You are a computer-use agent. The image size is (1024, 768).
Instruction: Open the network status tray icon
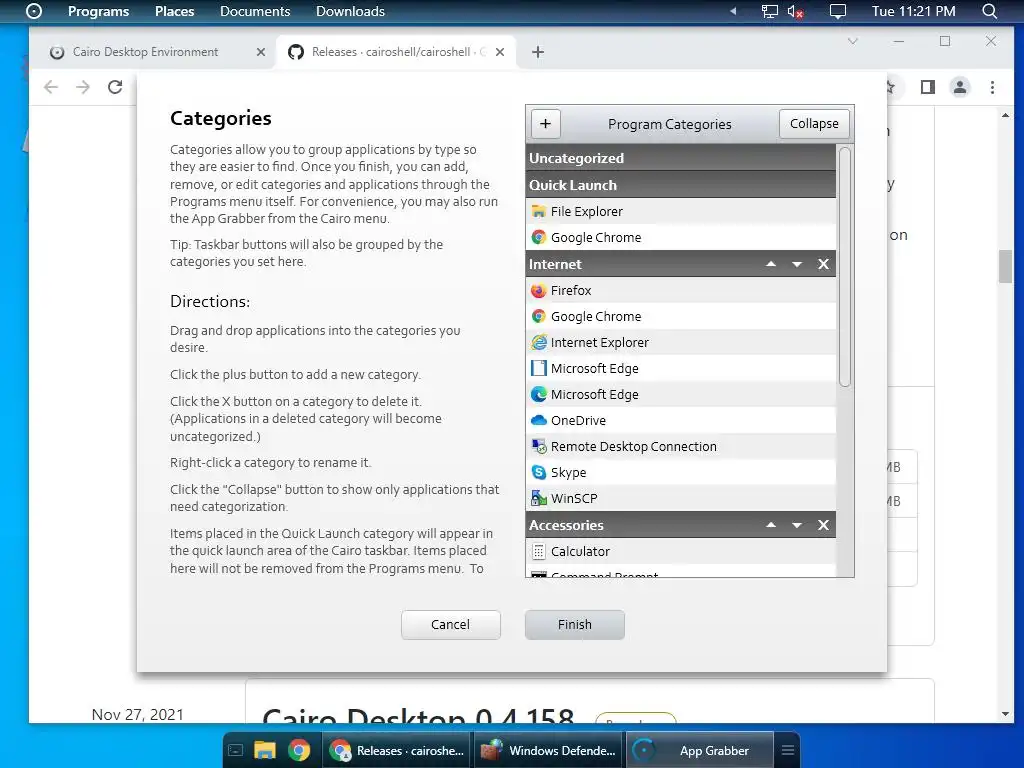click(770, 11)
